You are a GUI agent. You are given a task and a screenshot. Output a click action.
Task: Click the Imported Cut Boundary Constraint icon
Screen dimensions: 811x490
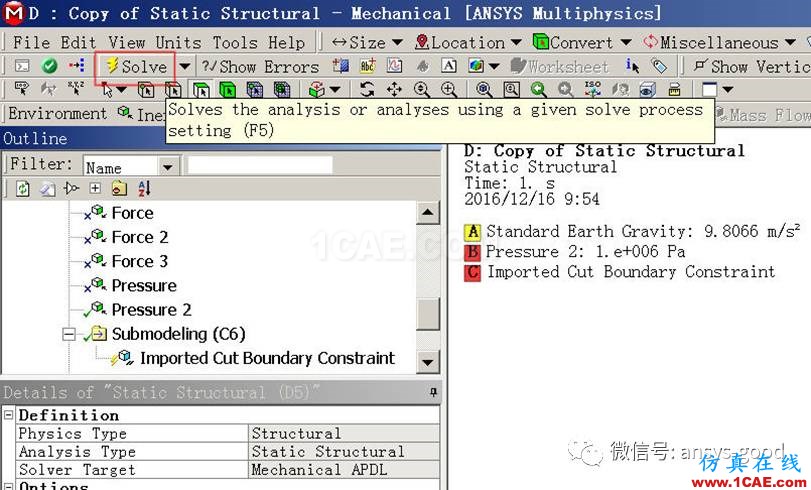tap(122, 358)
